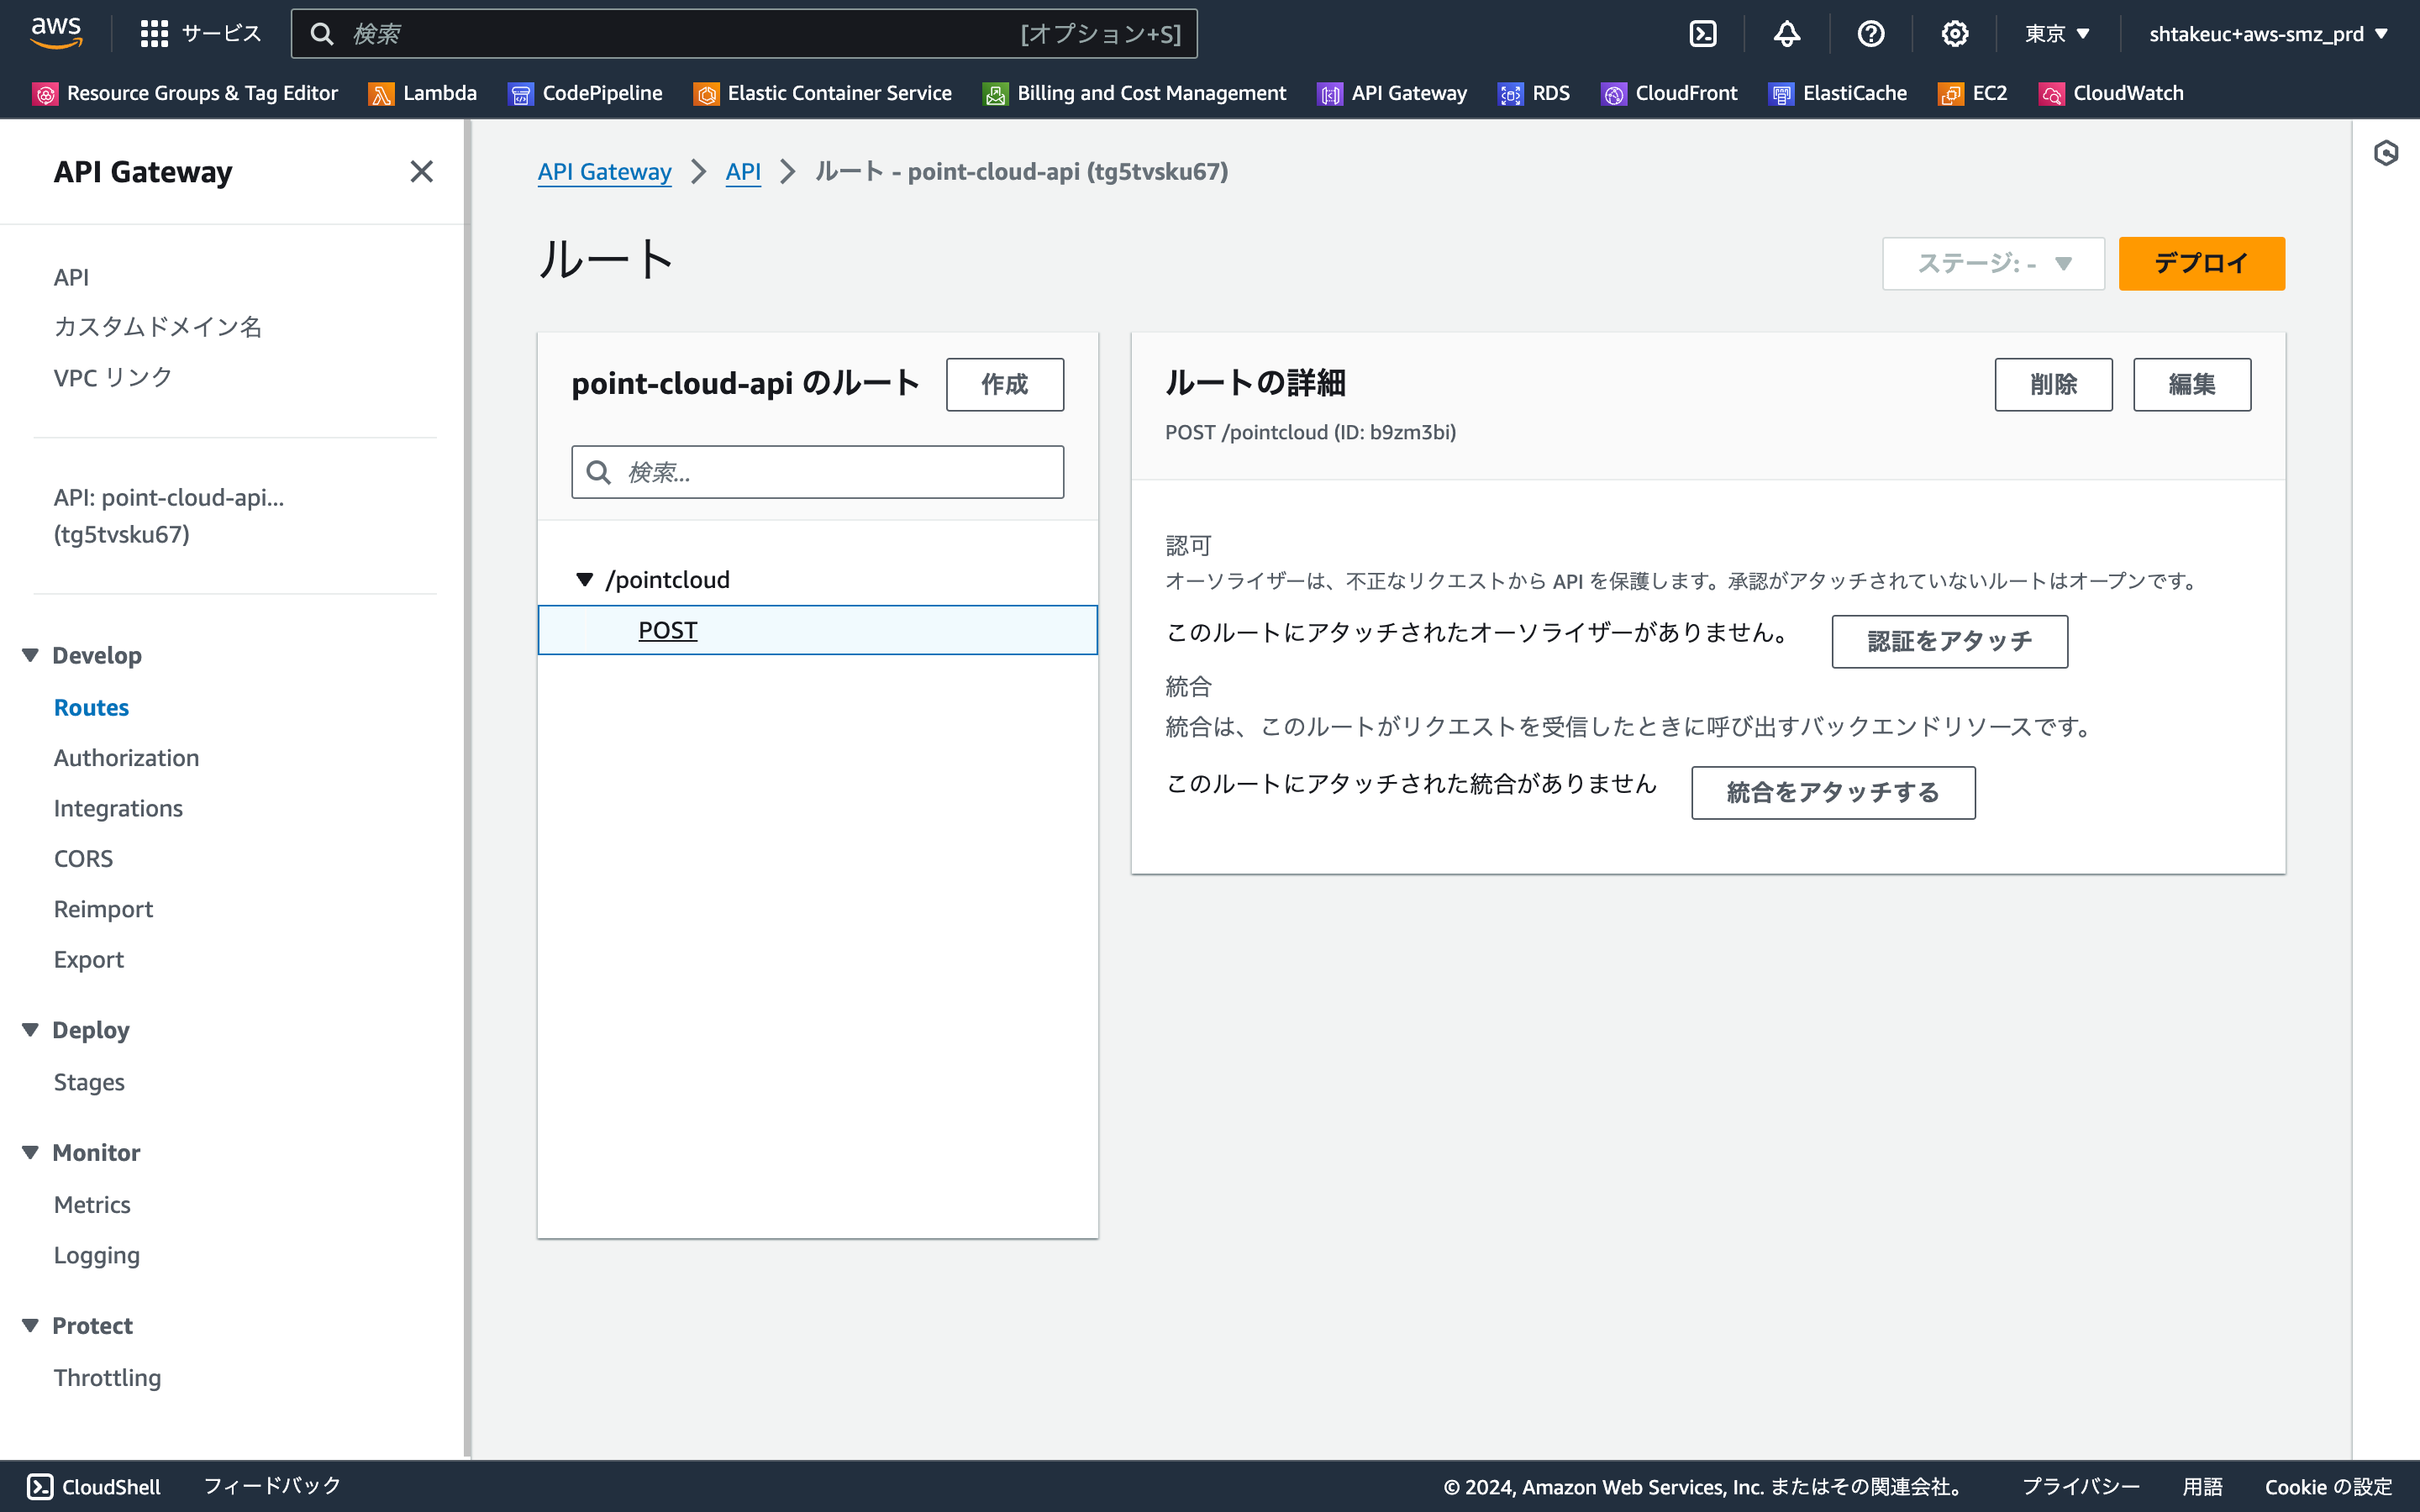
Task: Open Integrations in the sidebar
Action: [x=118, y=808]
